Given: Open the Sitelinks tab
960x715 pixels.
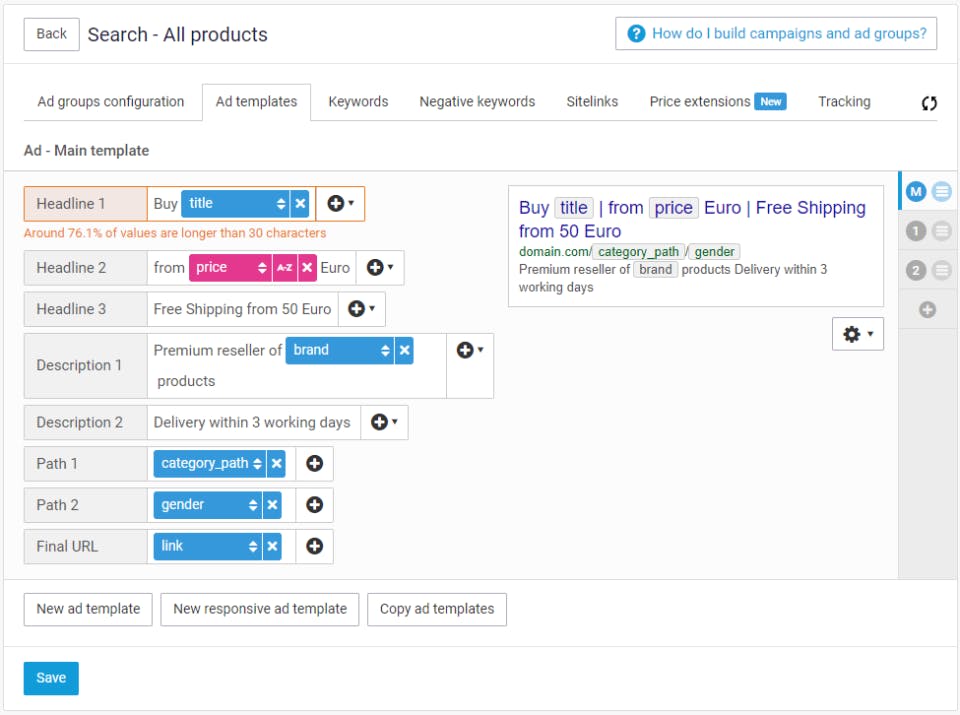Looking at the screenshot, I should pyautogui.click(x=592, y=102).
